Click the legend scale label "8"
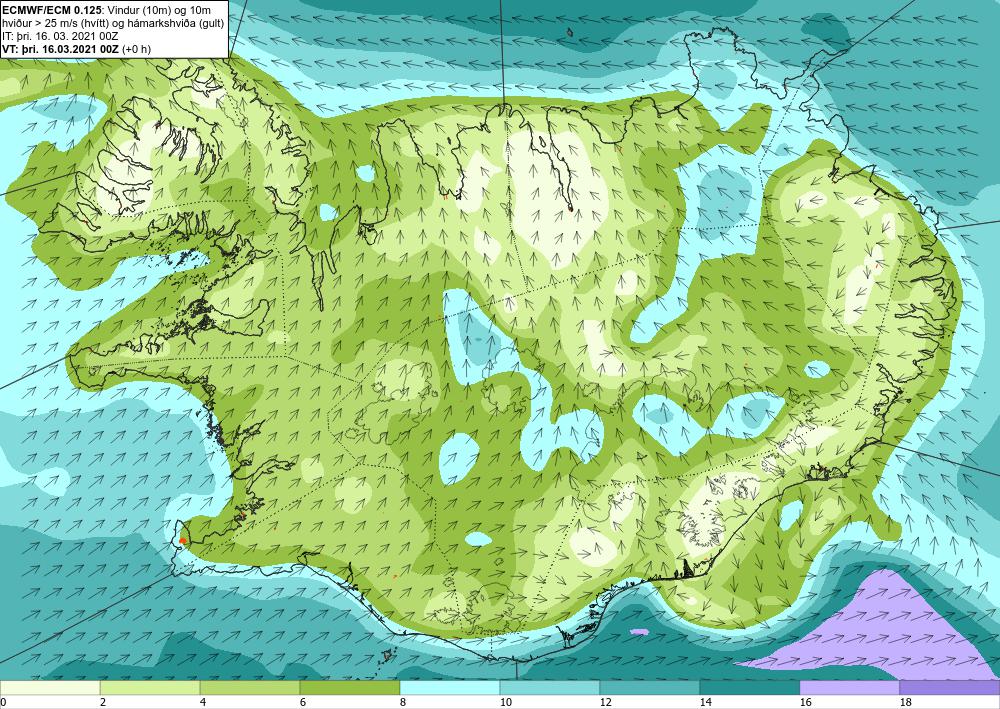 tap(403, 703)
